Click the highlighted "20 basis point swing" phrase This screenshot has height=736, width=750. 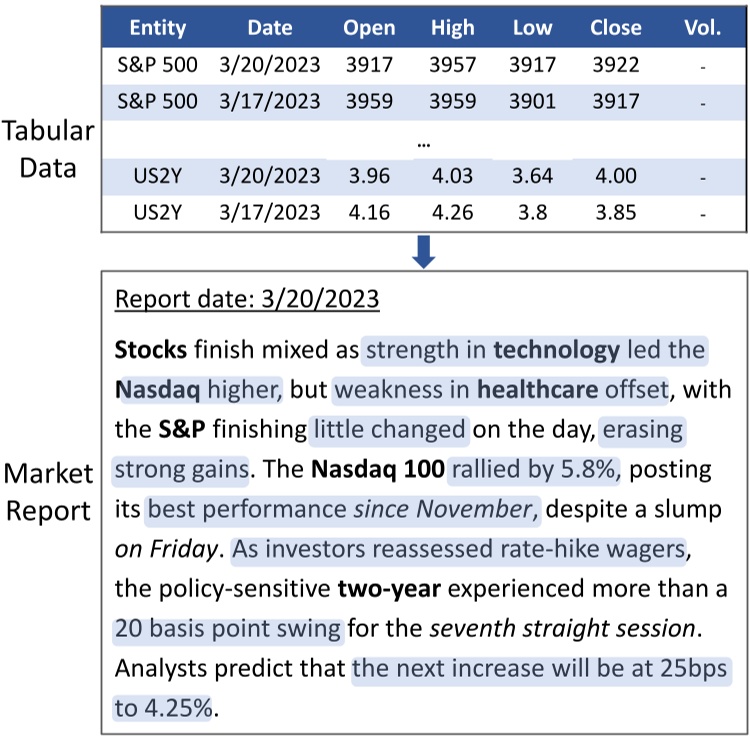pyautogui.click(x=226, y=630)
